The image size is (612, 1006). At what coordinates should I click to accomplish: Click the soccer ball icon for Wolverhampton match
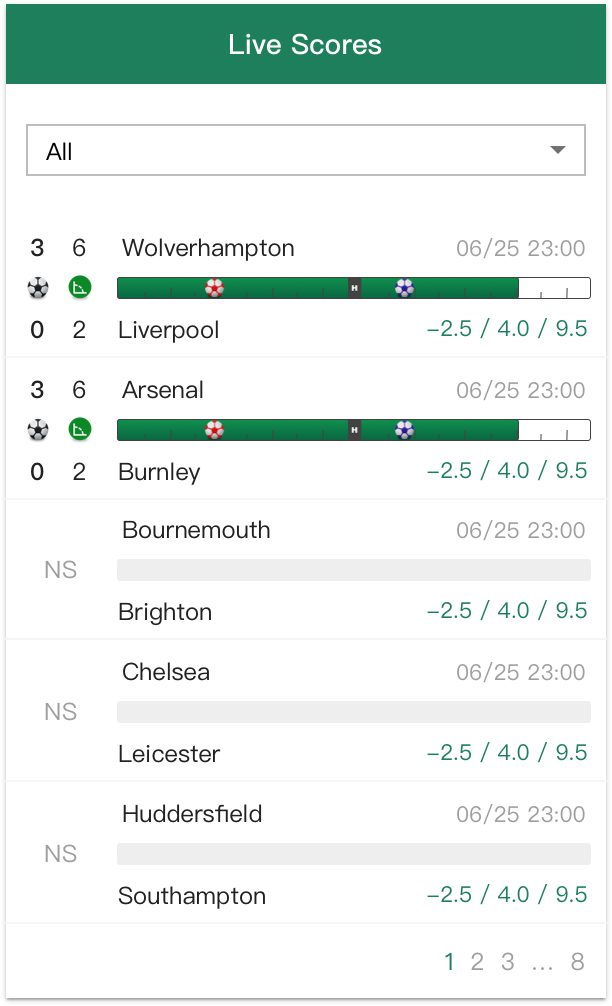38,287
